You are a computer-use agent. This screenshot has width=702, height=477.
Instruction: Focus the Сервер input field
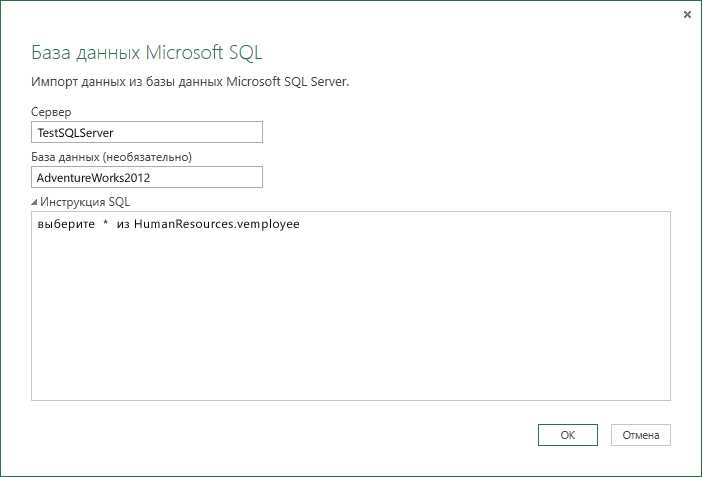pos(147,132)
